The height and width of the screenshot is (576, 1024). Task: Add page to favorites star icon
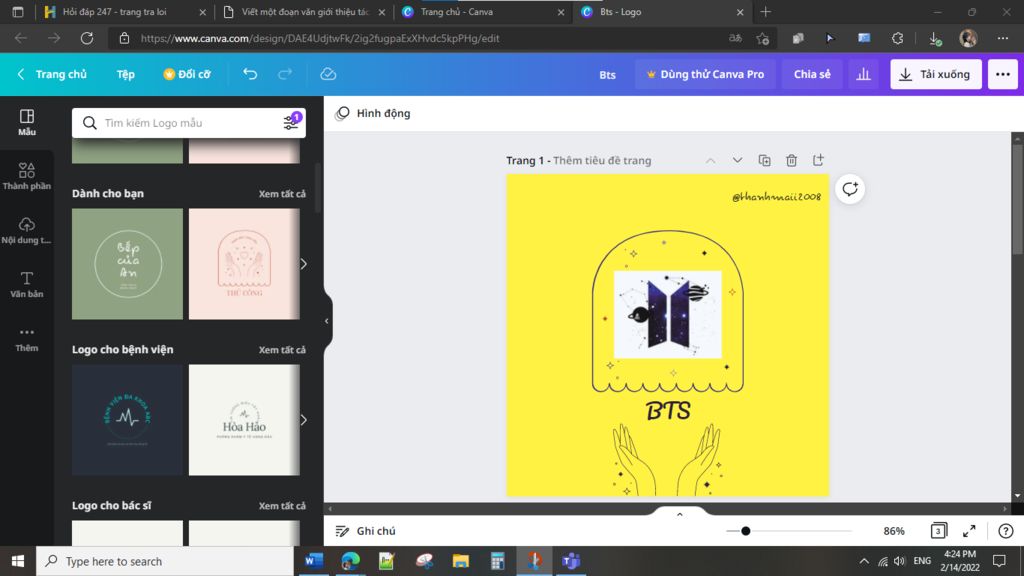[762, 38]
